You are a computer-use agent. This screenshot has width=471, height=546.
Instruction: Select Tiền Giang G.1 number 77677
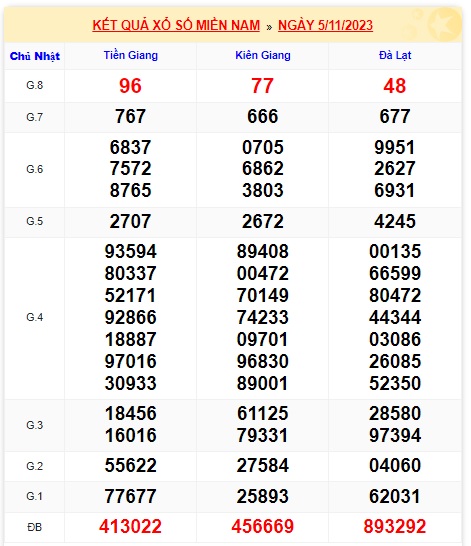point(130,496)
